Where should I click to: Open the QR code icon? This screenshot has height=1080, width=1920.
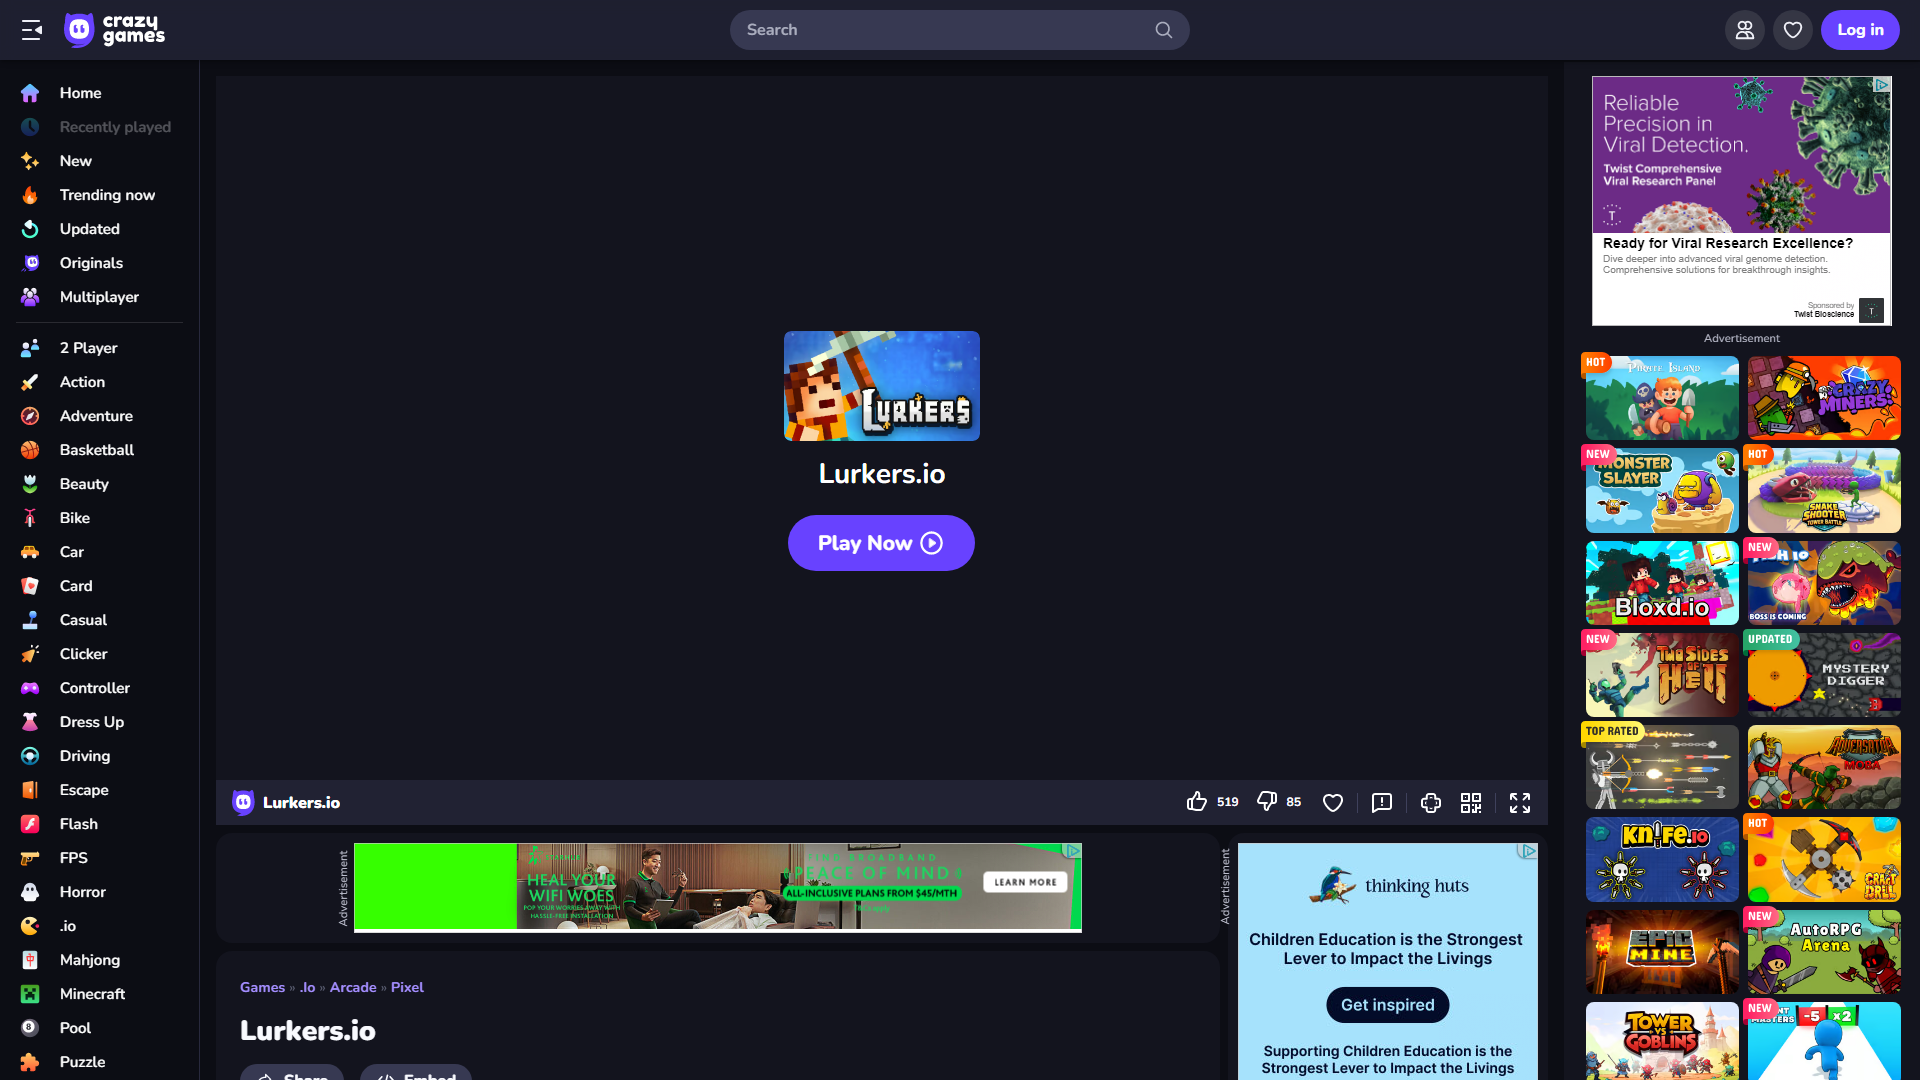[x=1471, y=803]
